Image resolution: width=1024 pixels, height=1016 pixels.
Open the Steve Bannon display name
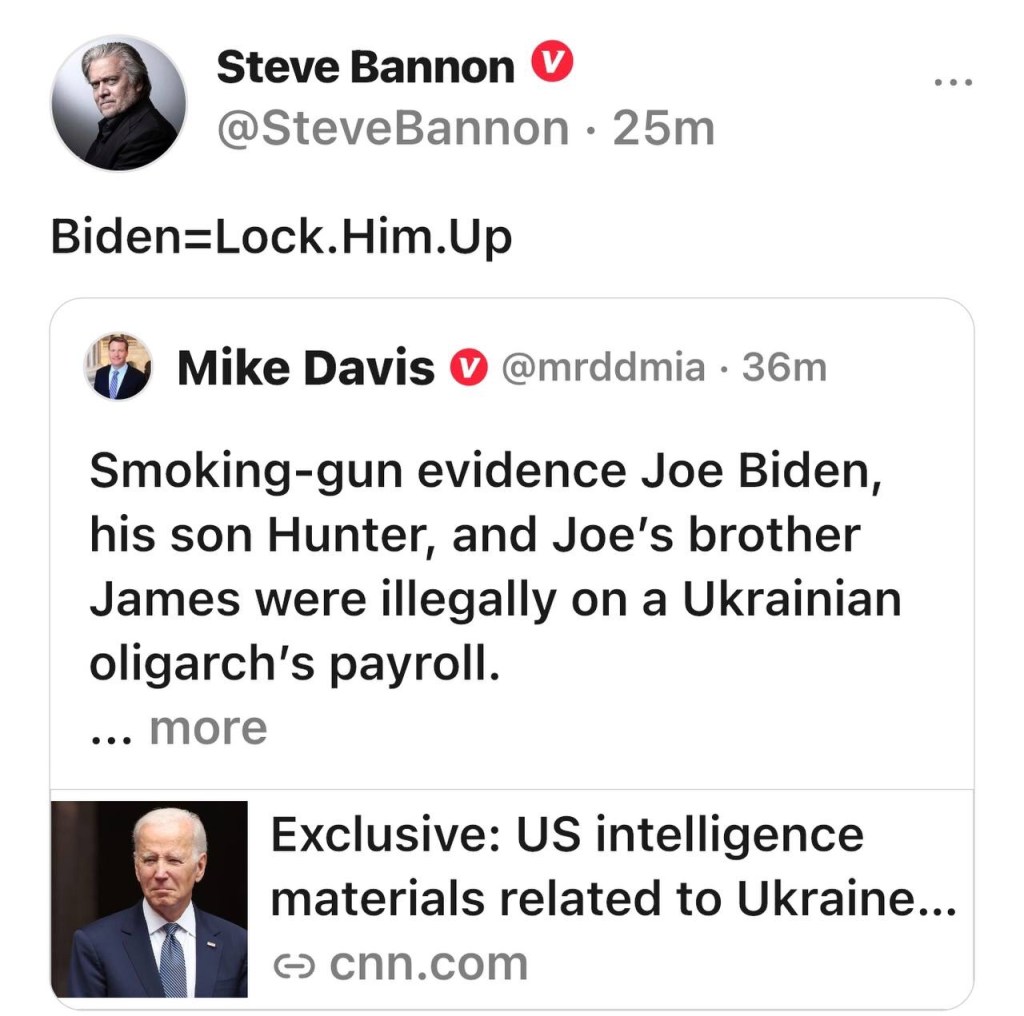[365, 68]
